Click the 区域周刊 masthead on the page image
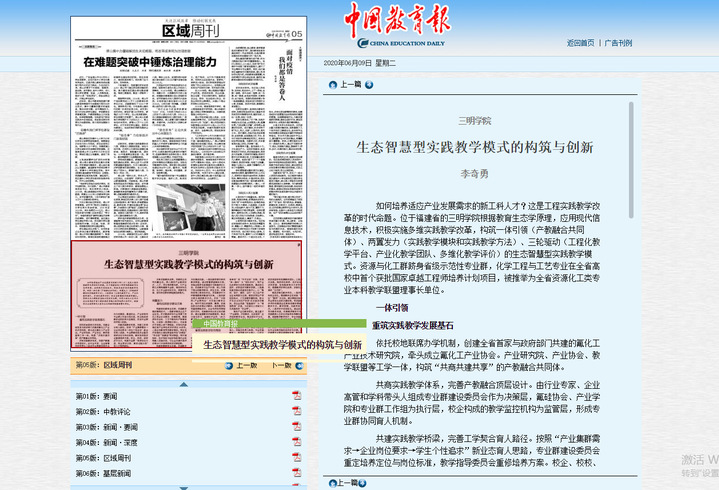The height and width of the screenshot is (490, 719). coord(191,31)
